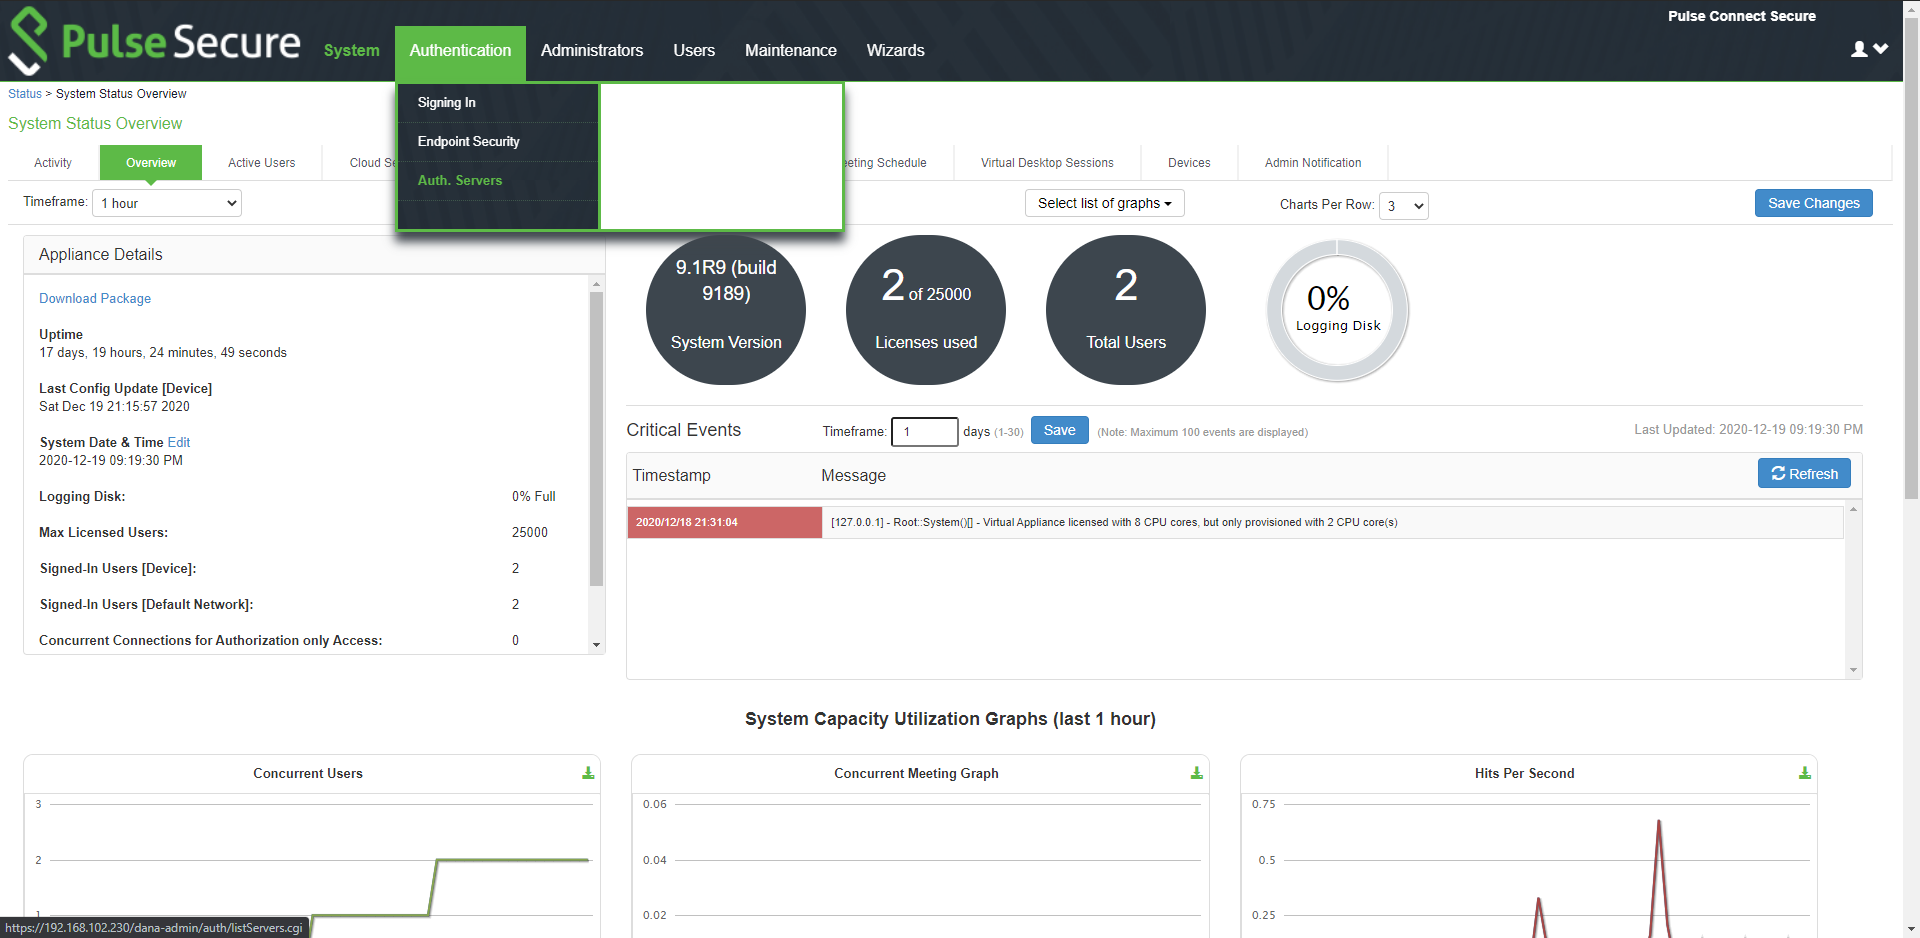
Task: Click the Download Package link
Action: (x=95, y=298)
